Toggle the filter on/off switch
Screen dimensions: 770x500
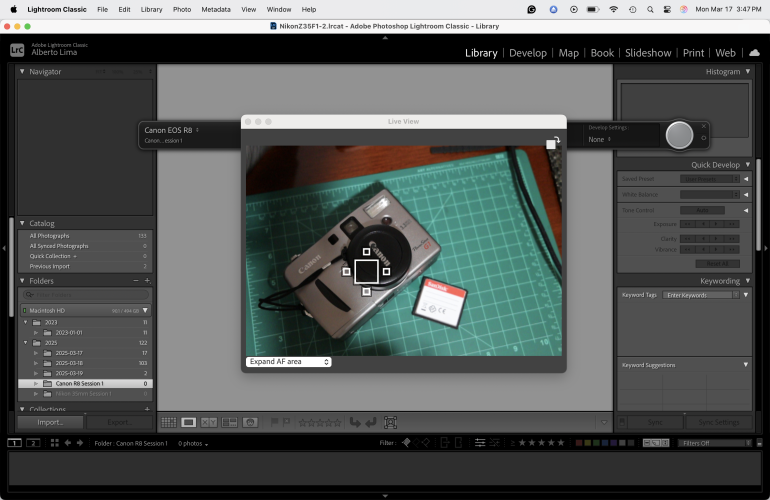(759, 443)
